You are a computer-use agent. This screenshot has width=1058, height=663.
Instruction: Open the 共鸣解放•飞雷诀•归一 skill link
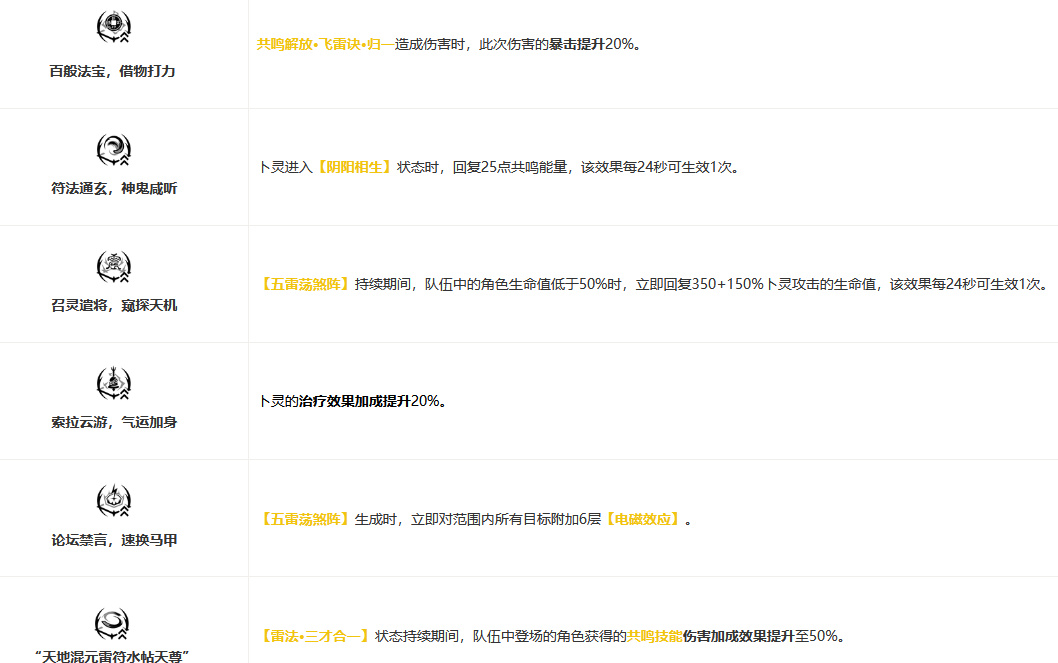pyautogui.click(x=325, y=45)
